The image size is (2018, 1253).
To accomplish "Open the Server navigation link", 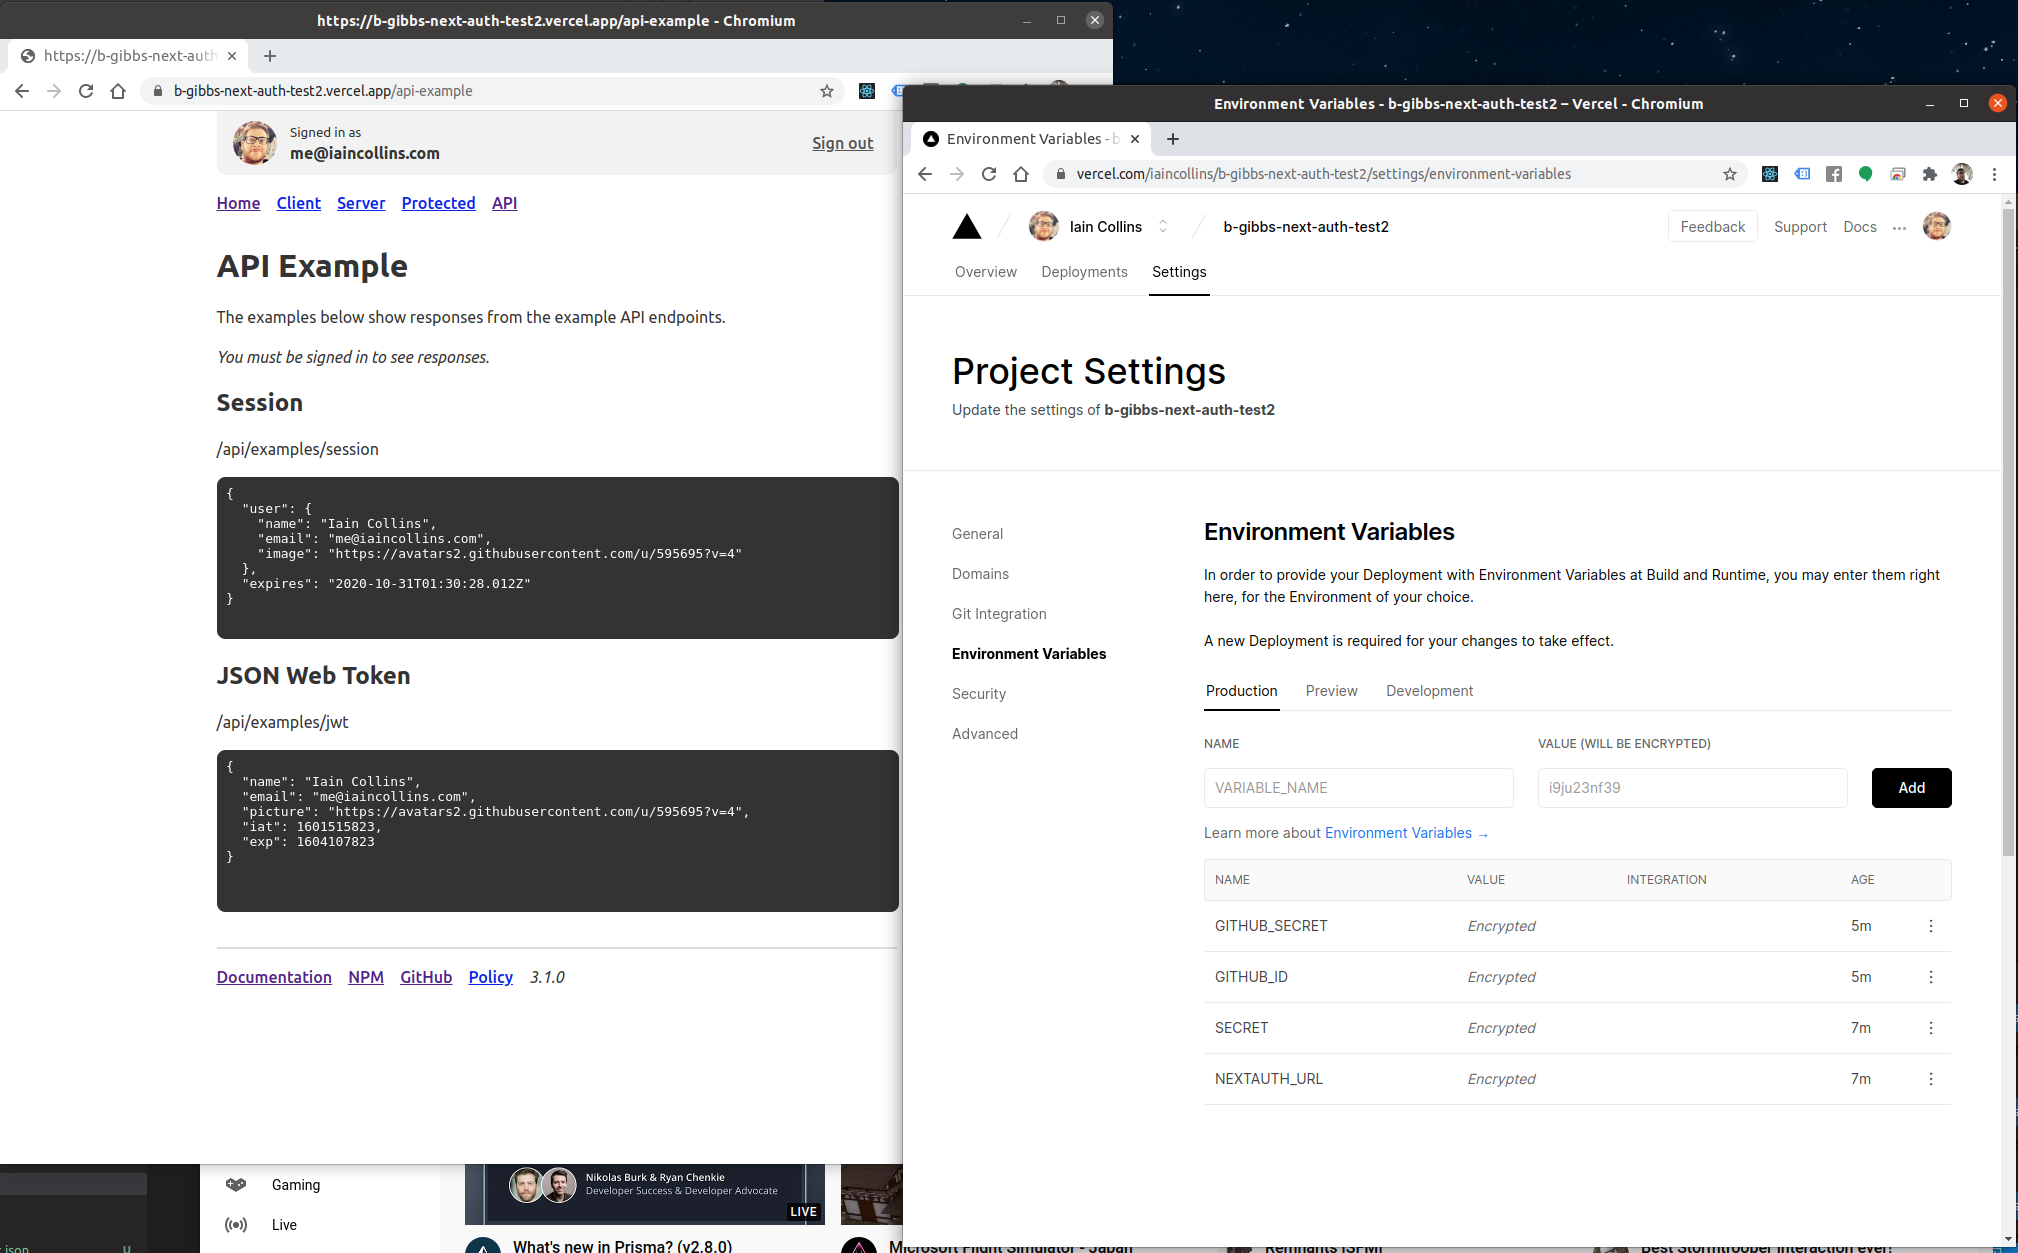I will click(x=361, y=203).
